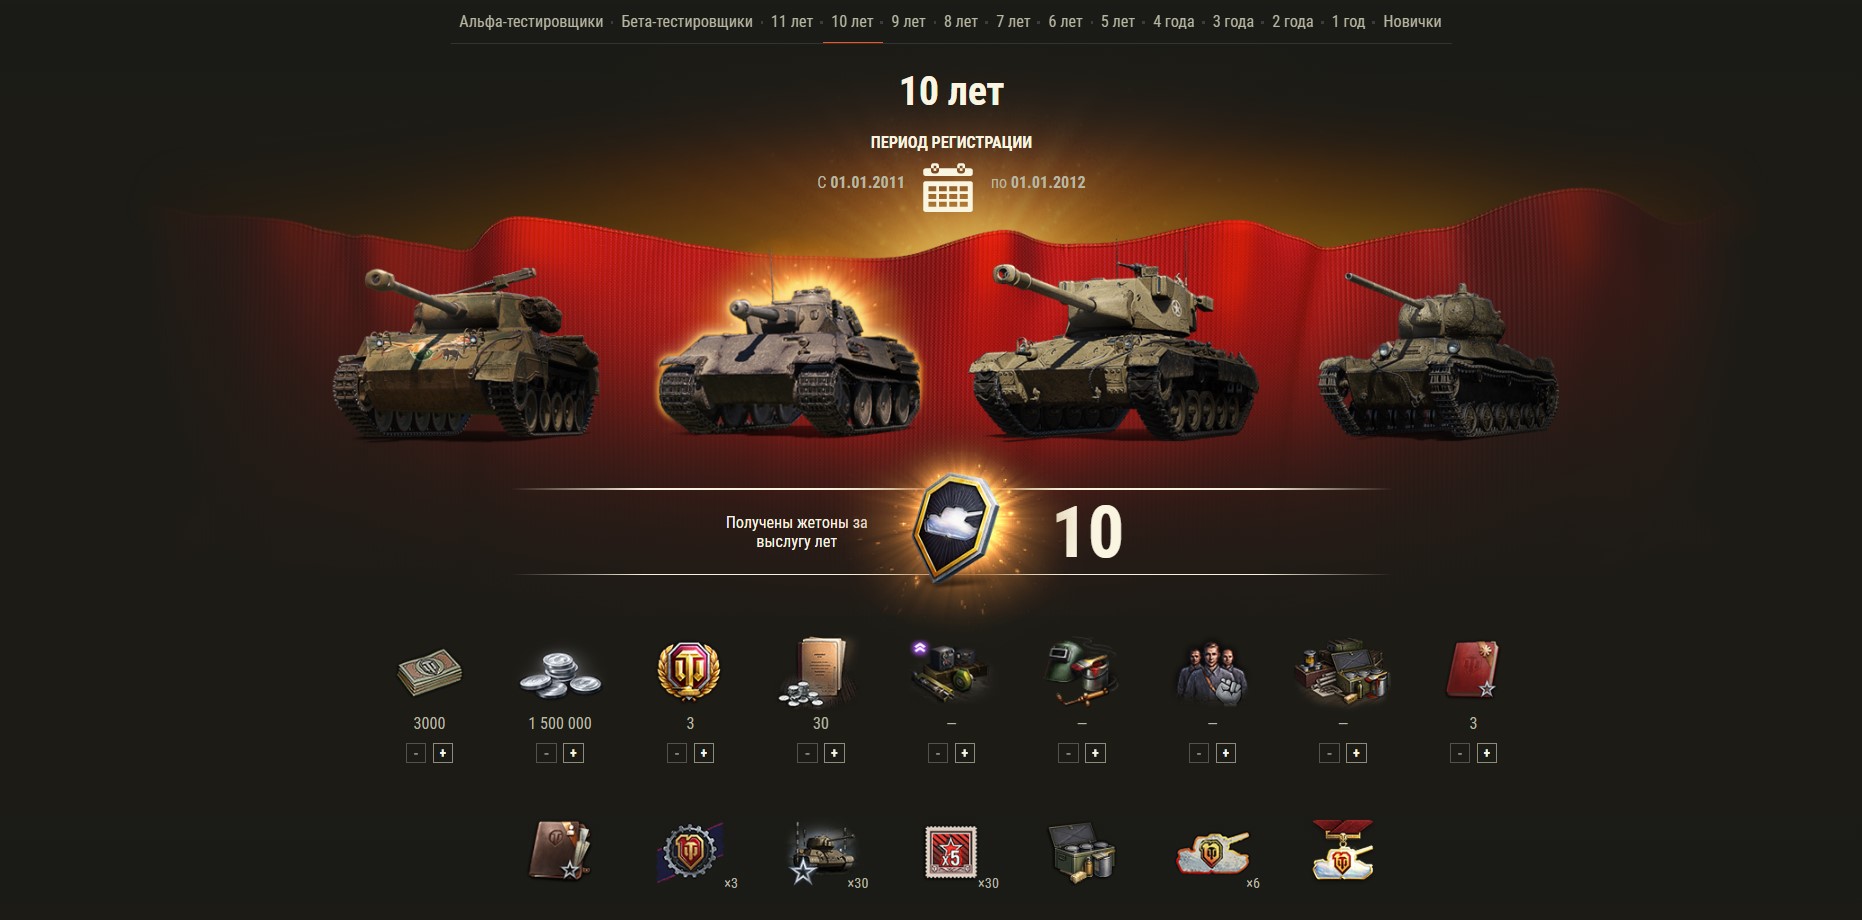Decrease red book count with minus button
The image size is (1862, 920).
tap(1460, 754)
